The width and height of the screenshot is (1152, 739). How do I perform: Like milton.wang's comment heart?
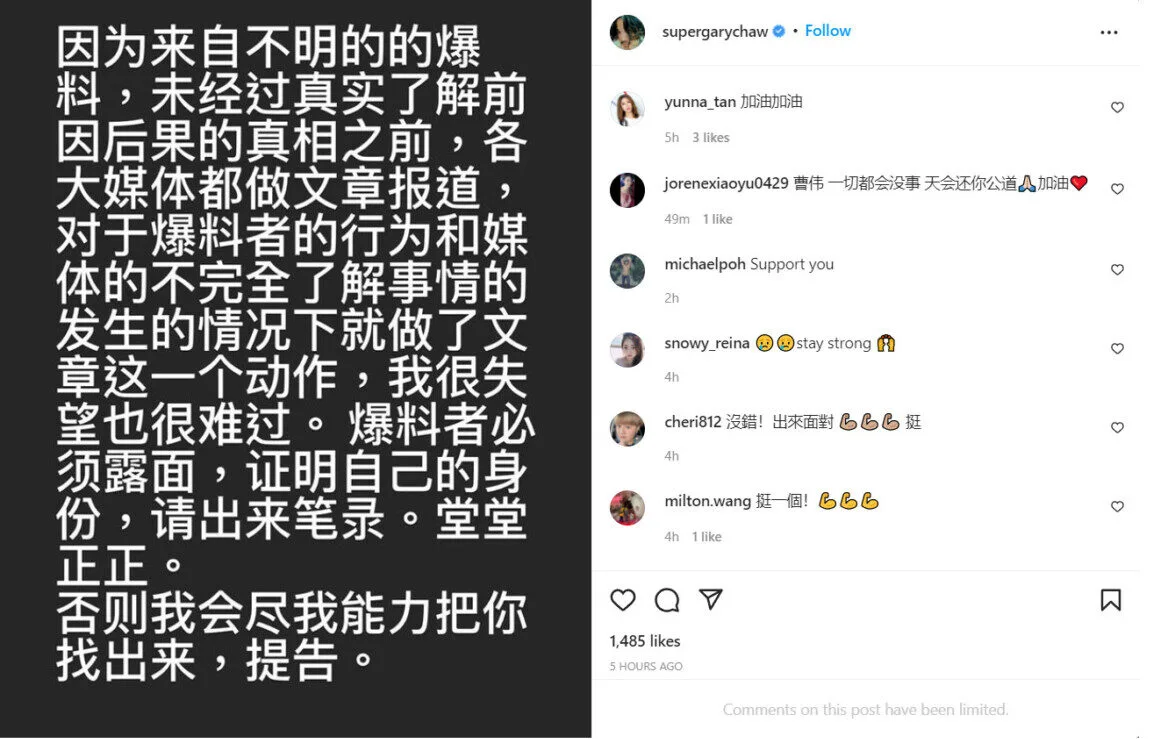pyautogui.click(x=1117, y=506)
